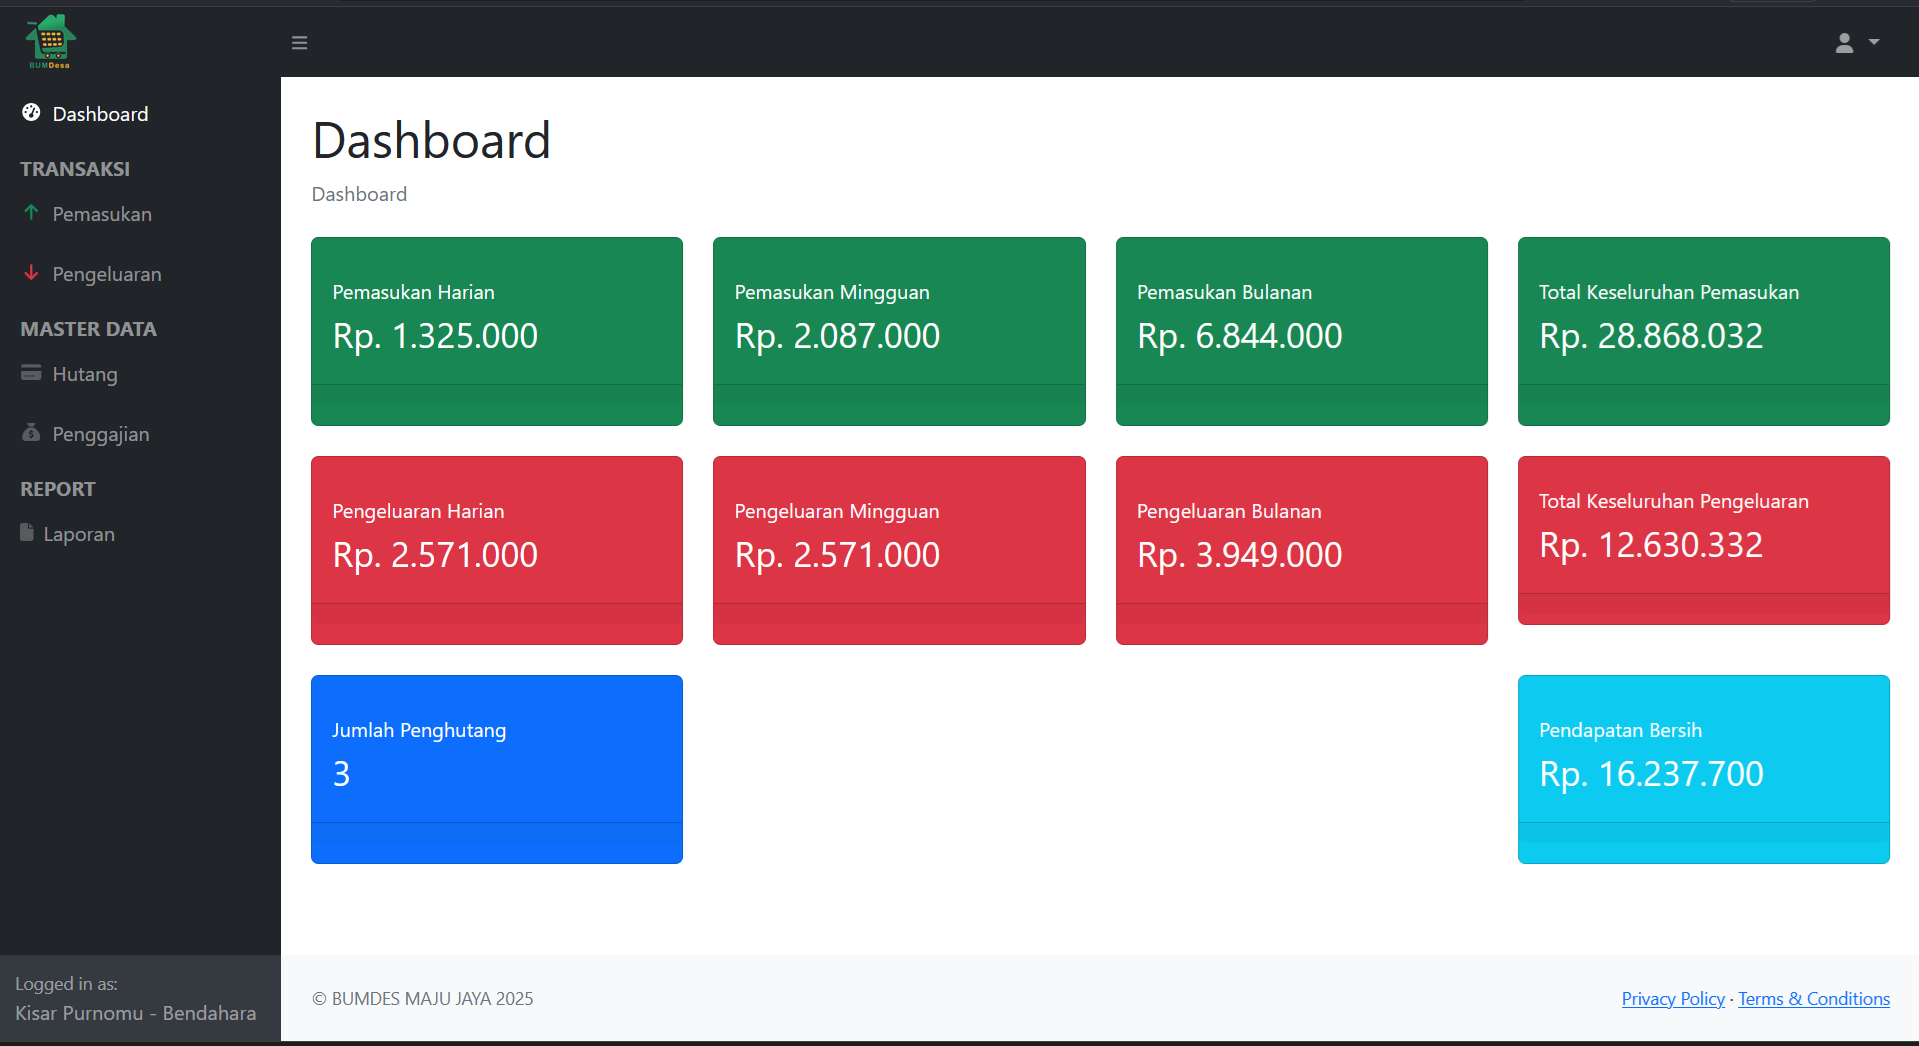Open the Privacy Policy link
Image resolution: width=1919 pixels, height=1046 pixels.
click(1673, 999)
